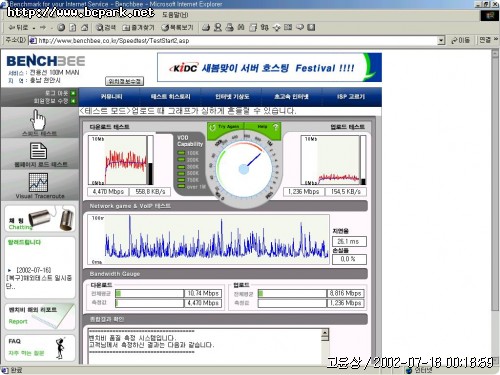The height and width of the screenshot is (375, 500).
Task: Click the BENCHBEE logo
Action: tap(46, 61)
